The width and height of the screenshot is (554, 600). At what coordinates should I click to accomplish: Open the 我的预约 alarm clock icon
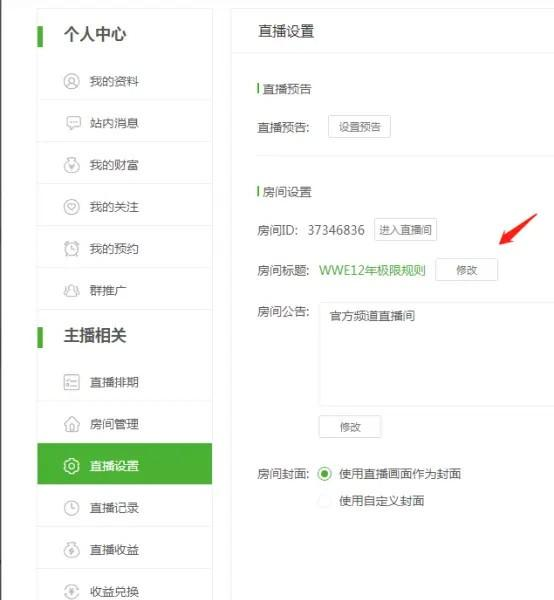pyautogui.click(x=72, y=249)
